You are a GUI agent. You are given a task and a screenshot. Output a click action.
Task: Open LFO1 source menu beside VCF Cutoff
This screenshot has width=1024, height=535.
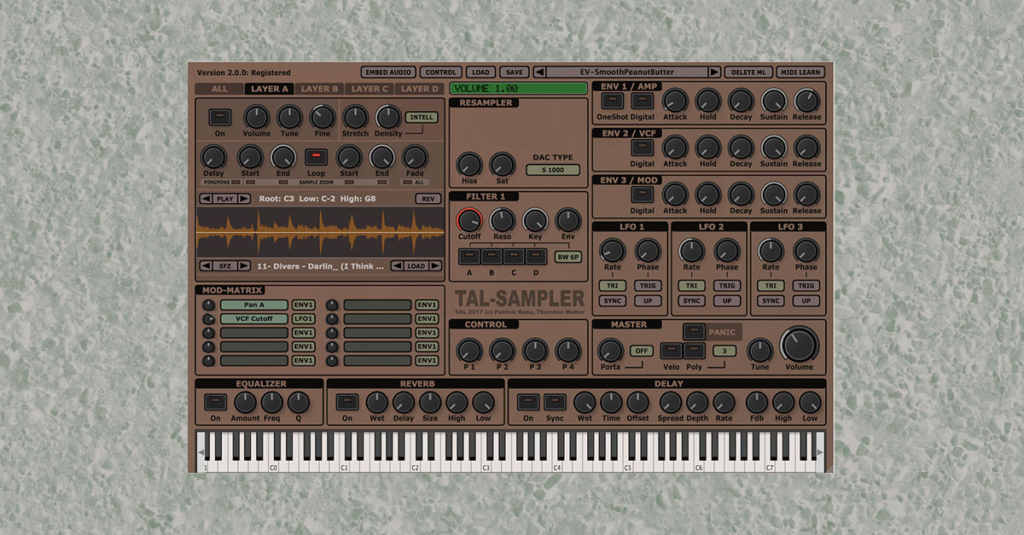pos(303,319)
